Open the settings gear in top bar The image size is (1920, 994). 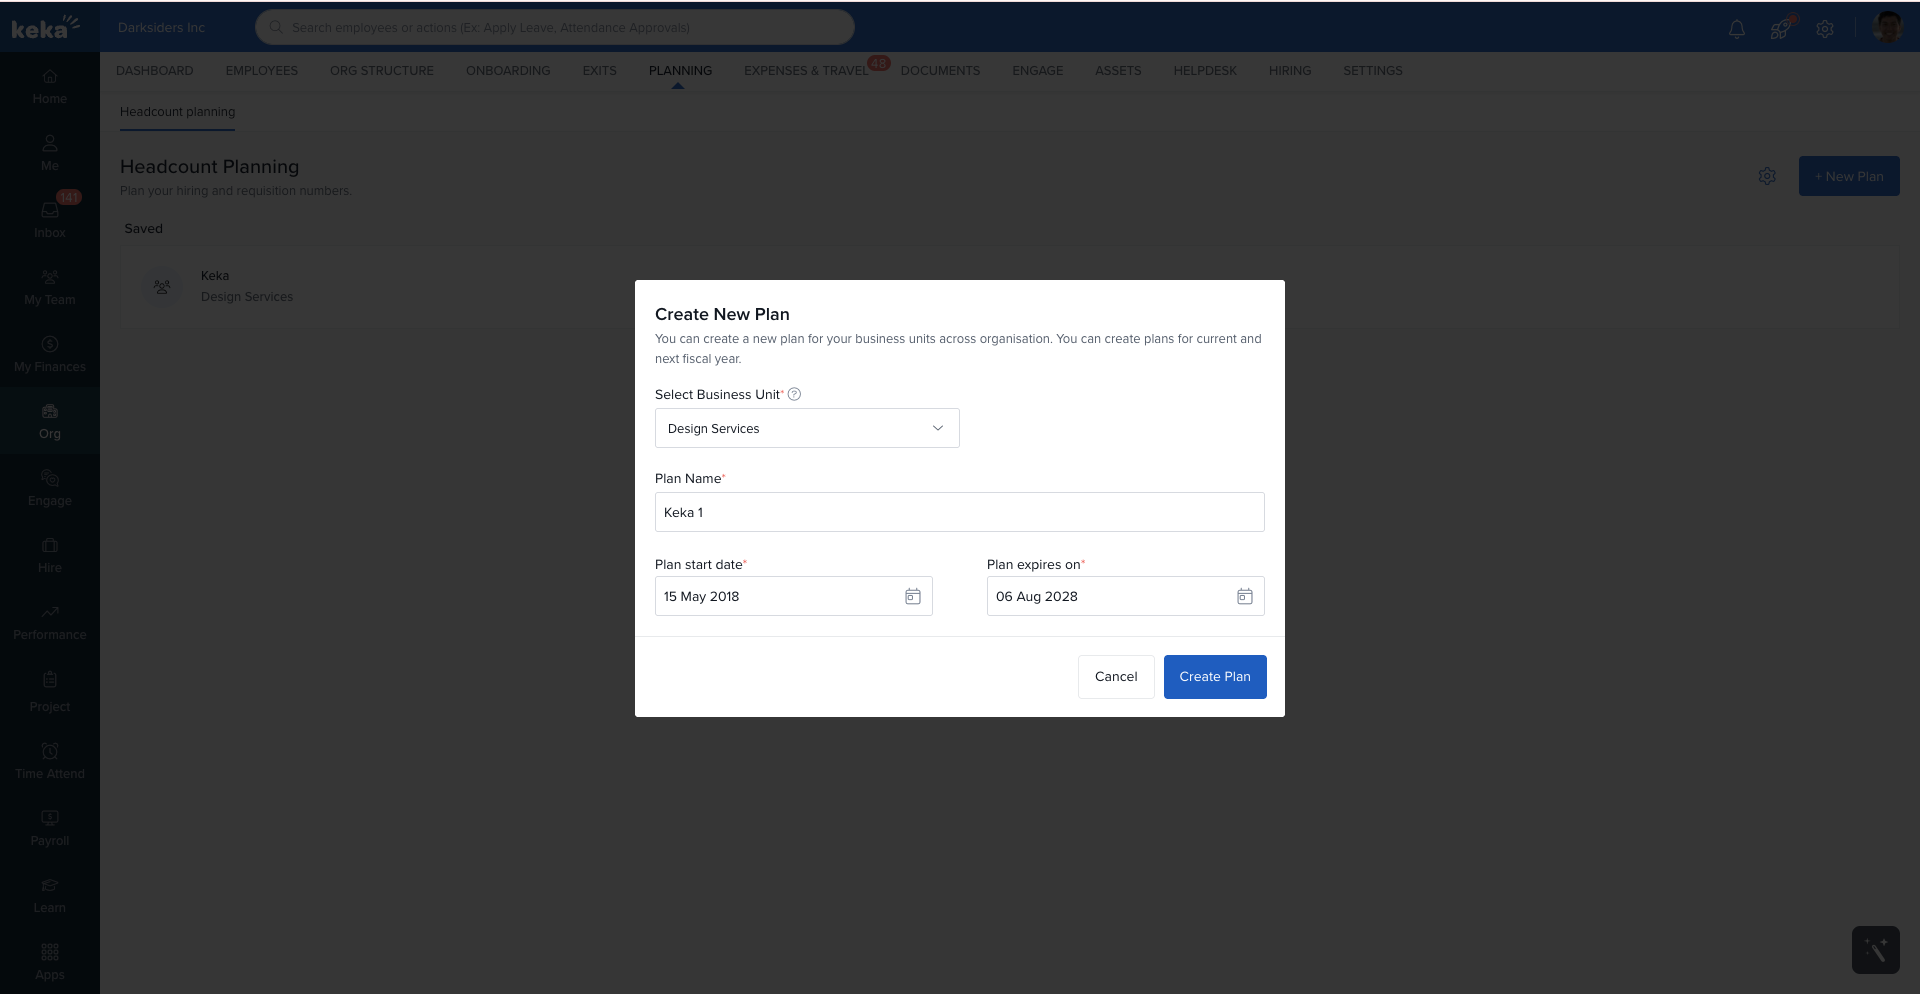1825,29
